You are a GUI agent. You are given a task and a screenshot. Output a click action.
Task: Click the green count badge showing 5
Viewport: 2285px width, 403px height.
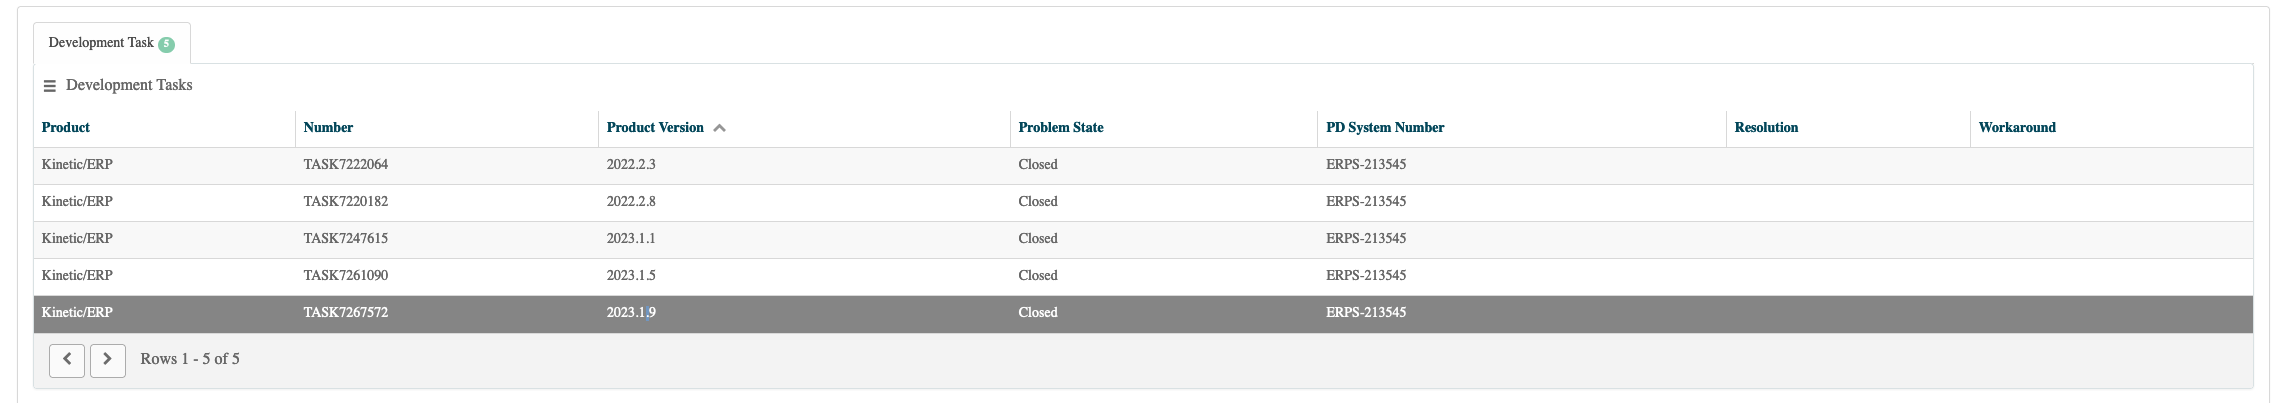tap(166, 44)
